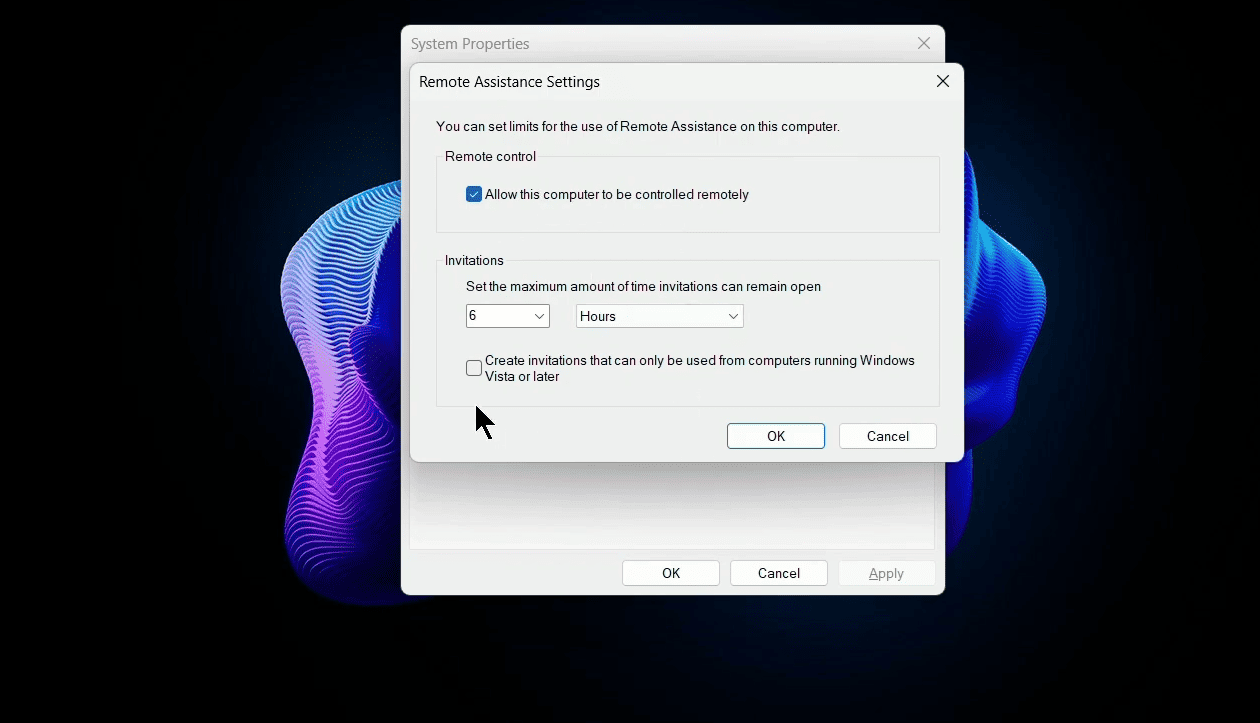Click Cancel in System Properties
1260x723 pixels.
778,572
